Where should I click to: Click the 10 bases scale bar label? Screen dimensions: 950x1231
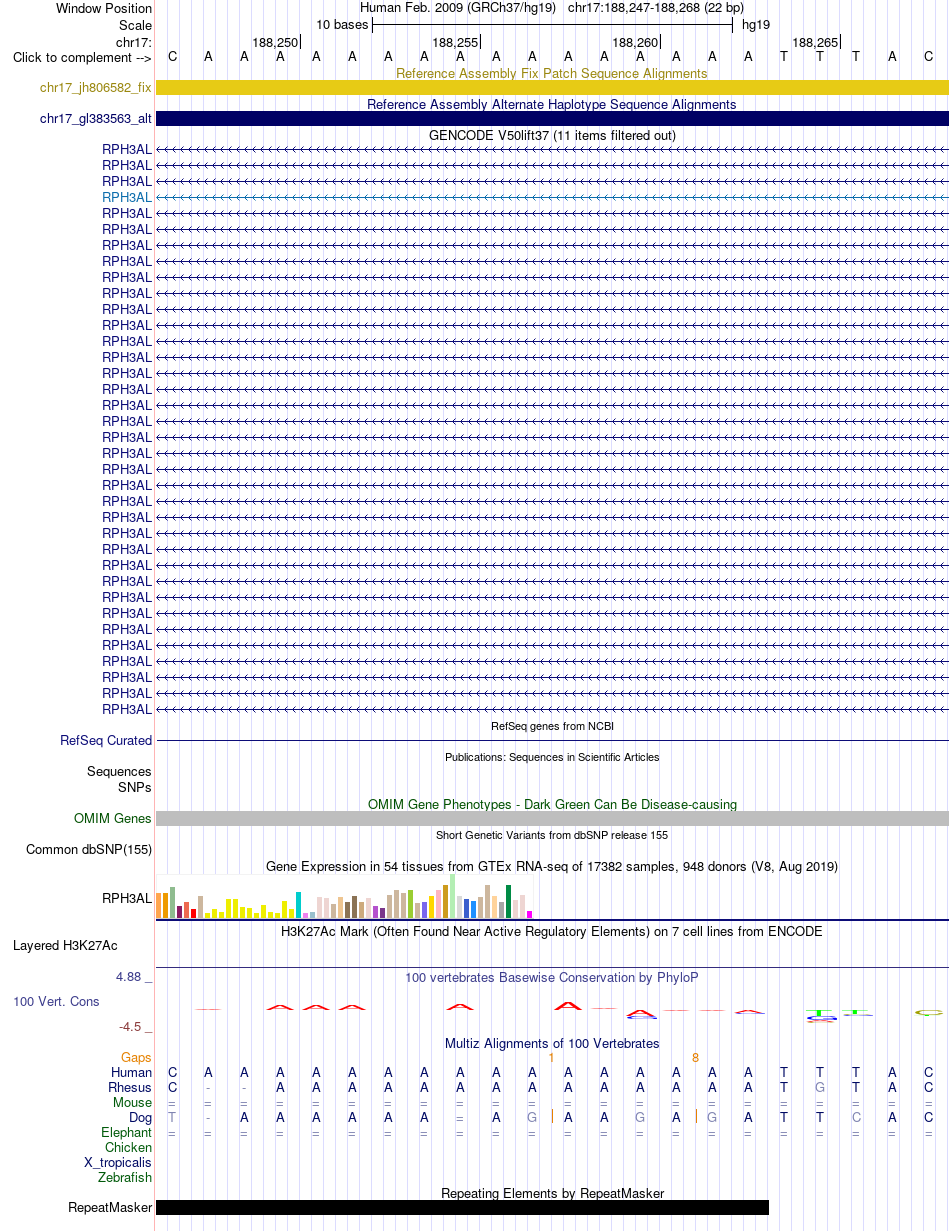pyautogui.click(x=342, y=24)
